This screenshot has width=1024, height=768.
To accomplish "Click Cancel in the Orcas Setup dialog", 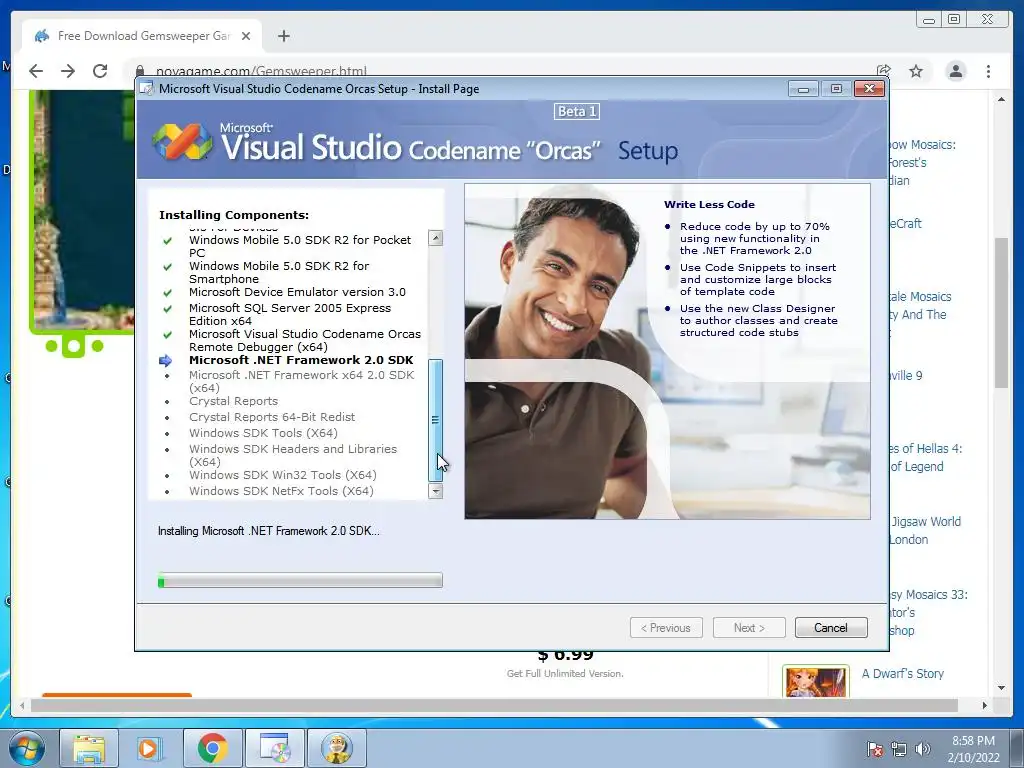I will (x=831, y=628).
